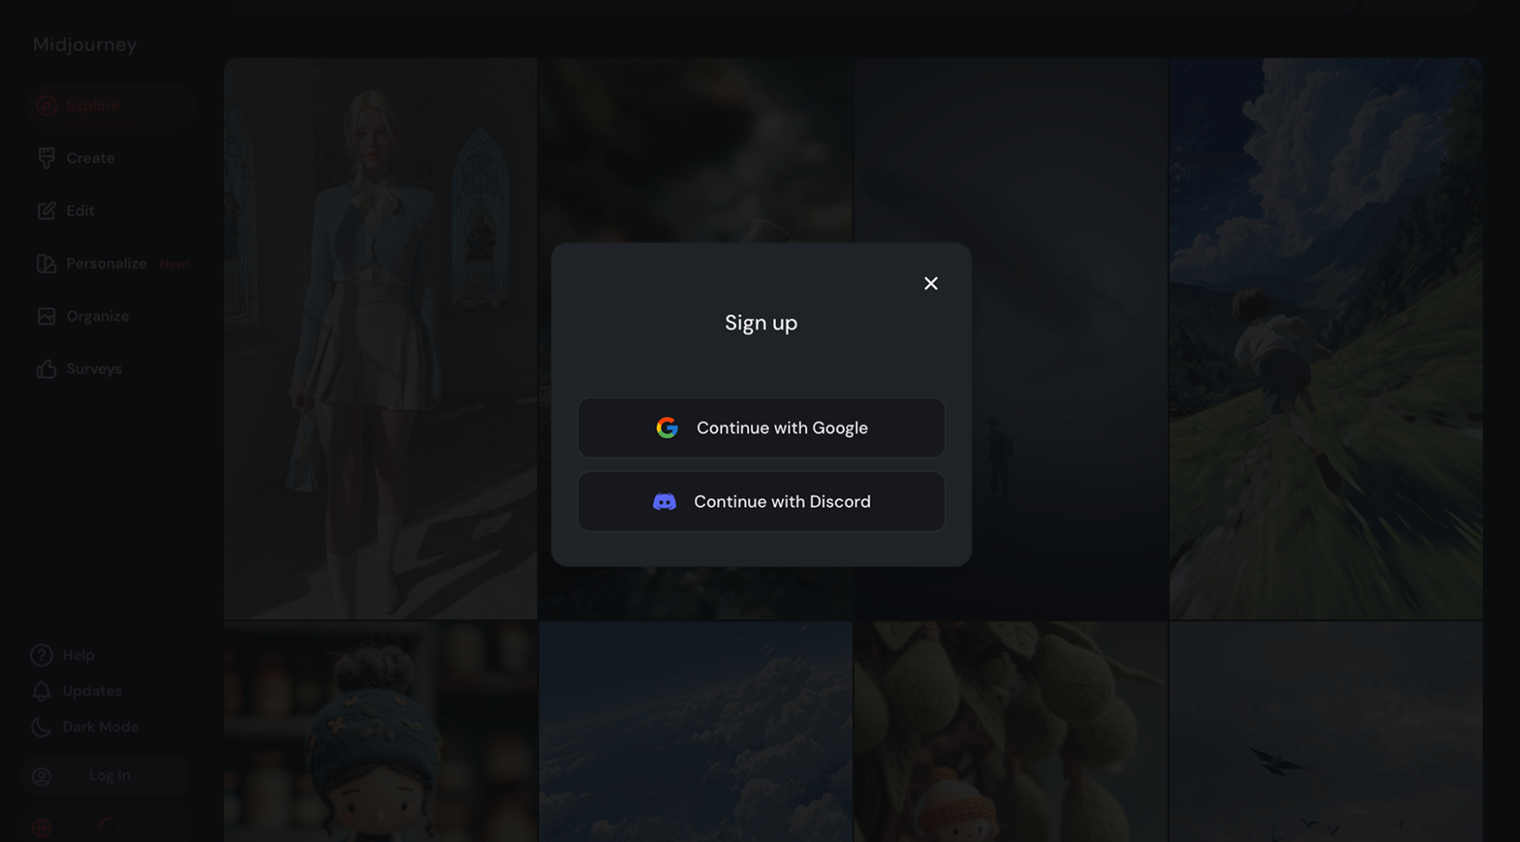Click the Dark Mode moon icon
The image size is (1520, 842).
(41, 727)
